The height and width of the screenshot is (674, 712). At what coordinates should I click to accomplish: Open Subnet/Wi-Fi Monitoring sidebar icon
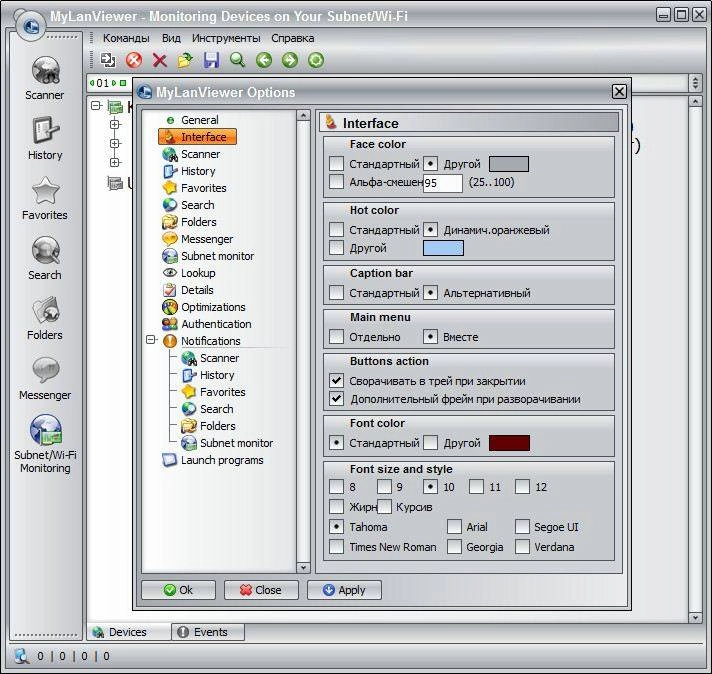tap(45, 429)
